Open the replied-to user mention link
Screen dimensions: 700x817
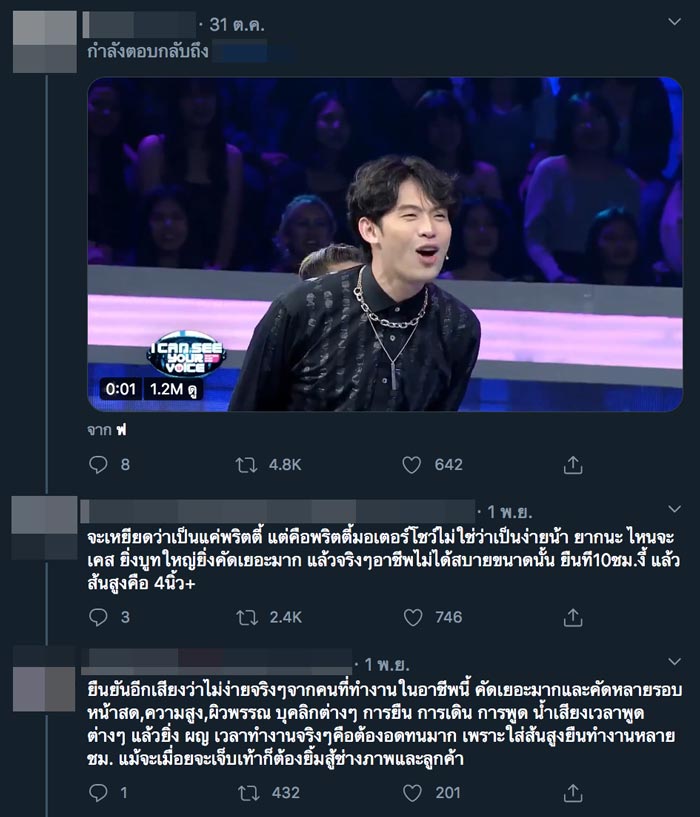[253, 52]
